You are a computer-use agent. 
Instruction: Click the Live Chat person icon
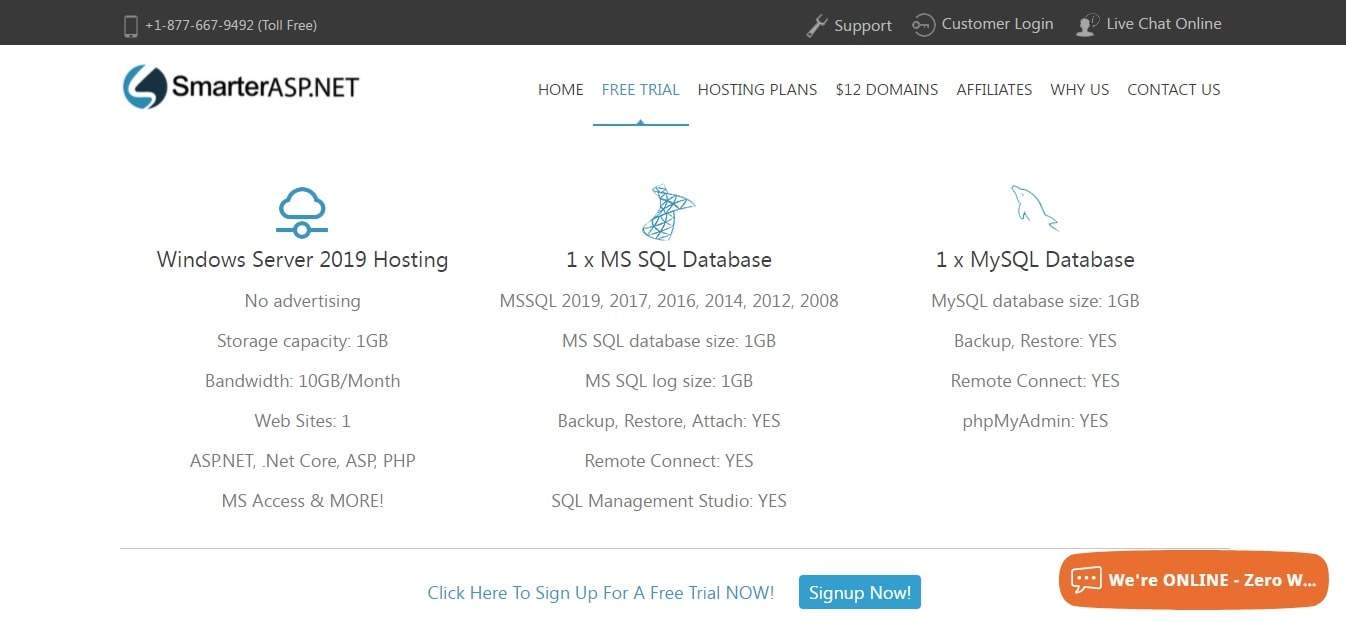coord(1087,25)
